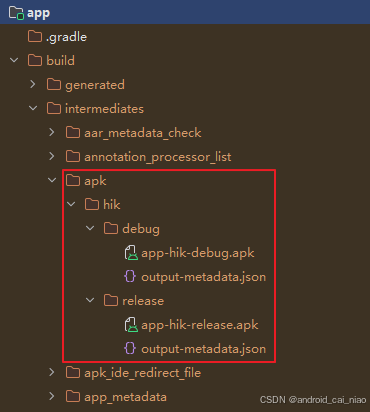Select the intermediates folder name
The image size is (370, 412).
coord(105,109)
